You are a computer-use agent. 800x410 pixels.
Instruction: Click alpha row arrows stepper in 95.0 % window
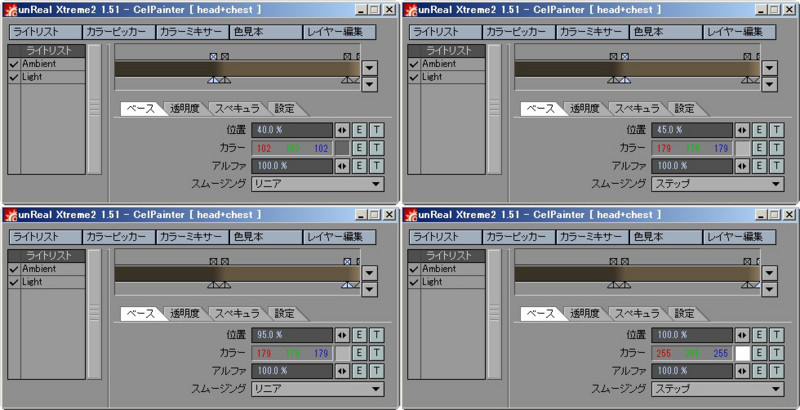[342, 371]
